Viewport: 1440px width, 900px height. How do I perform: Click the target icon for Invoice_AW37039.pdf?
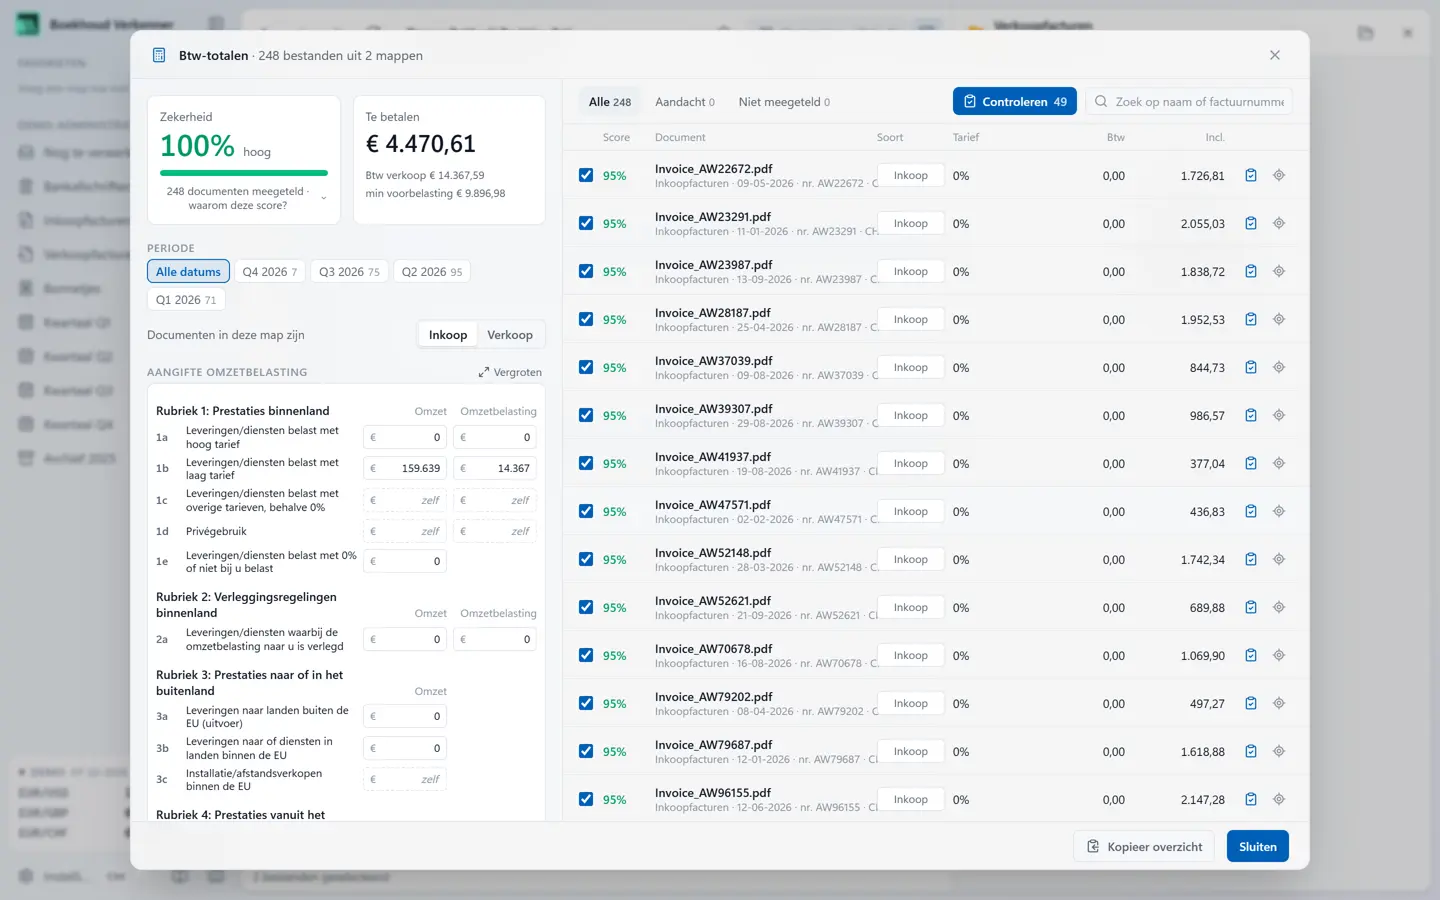[1279, 367]
